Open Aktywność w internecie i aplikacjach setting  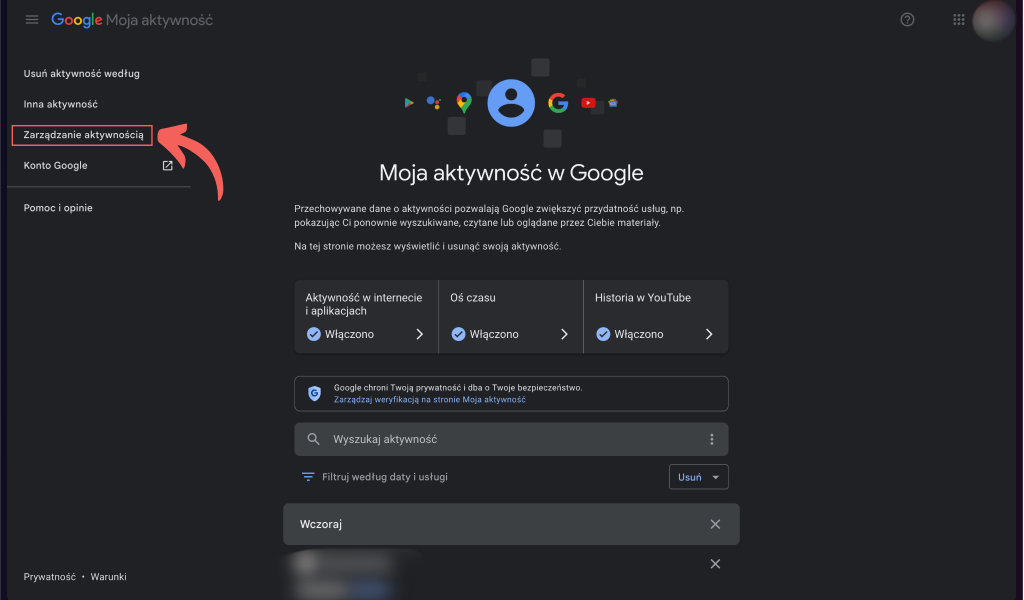tap(366, 316)
